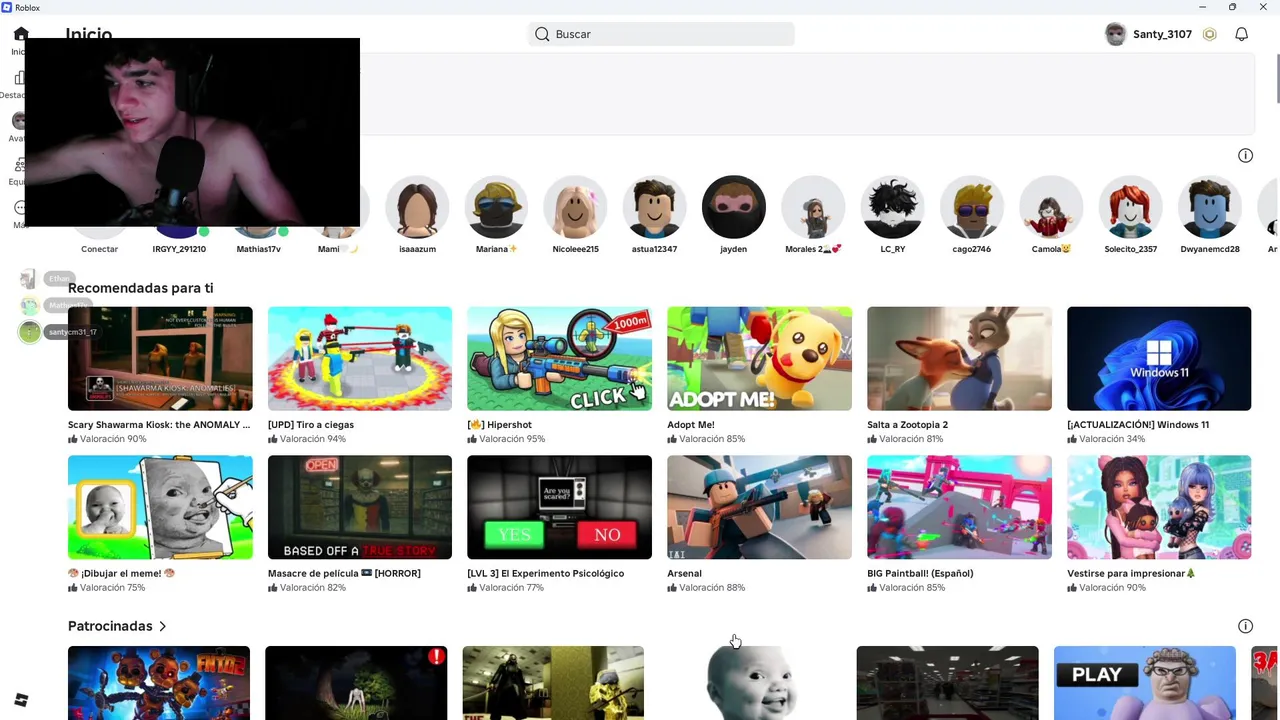Click Destacados icon in left sidebar
Screen dimensions: 1280x720
pyautogui.click(x=19, y=79)
